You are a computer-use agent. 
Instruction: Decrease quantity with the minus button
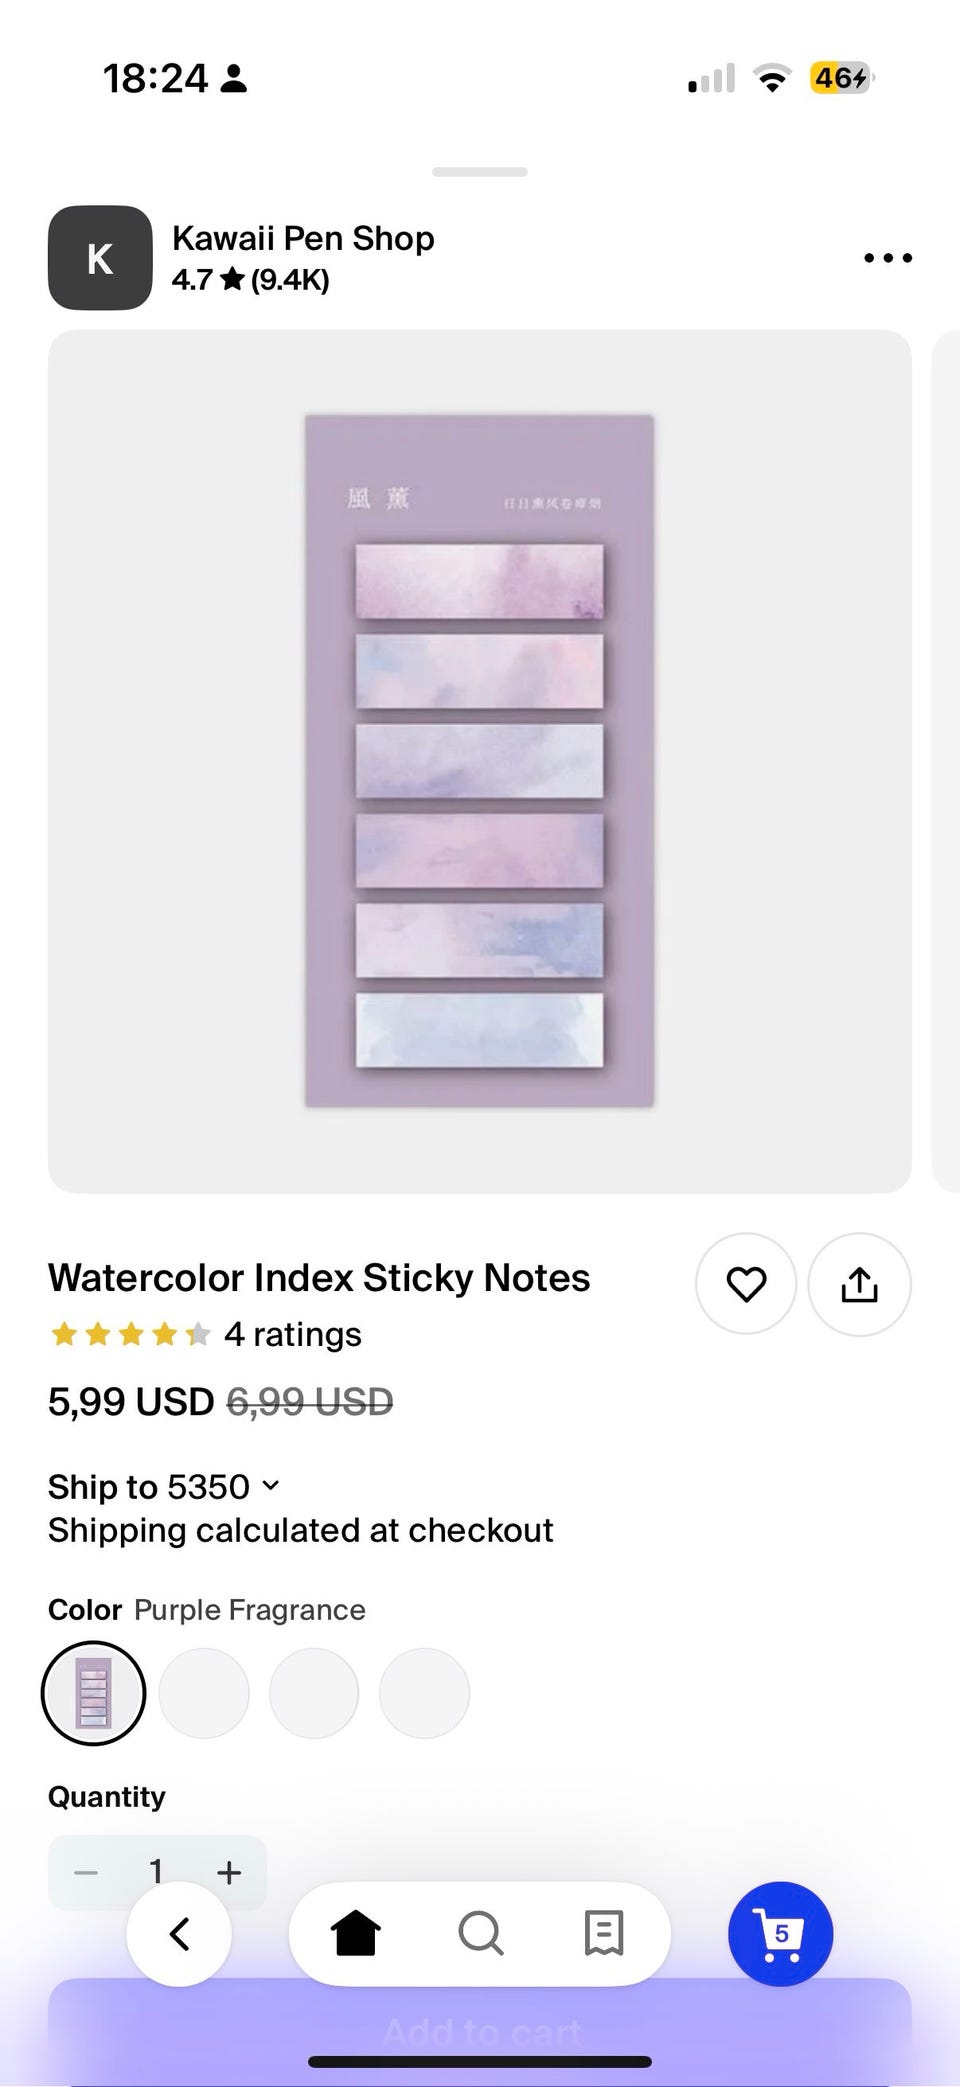coord(86,1872)
